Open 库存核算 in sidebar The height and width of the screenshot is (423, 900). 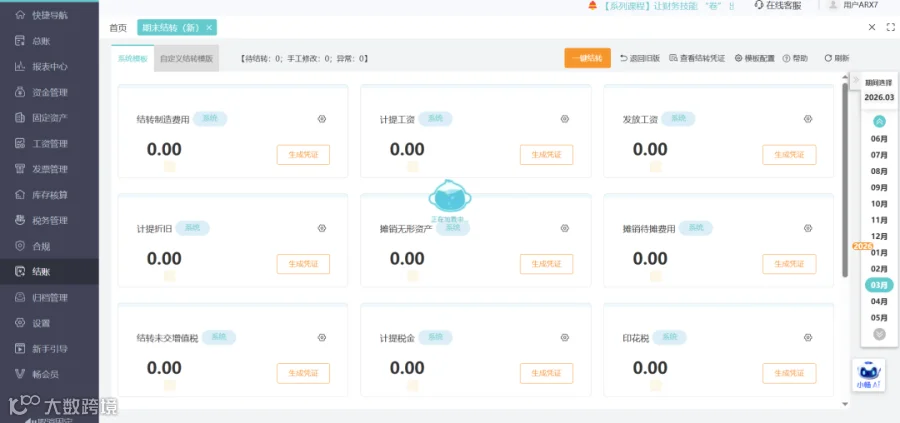[49, 195]
